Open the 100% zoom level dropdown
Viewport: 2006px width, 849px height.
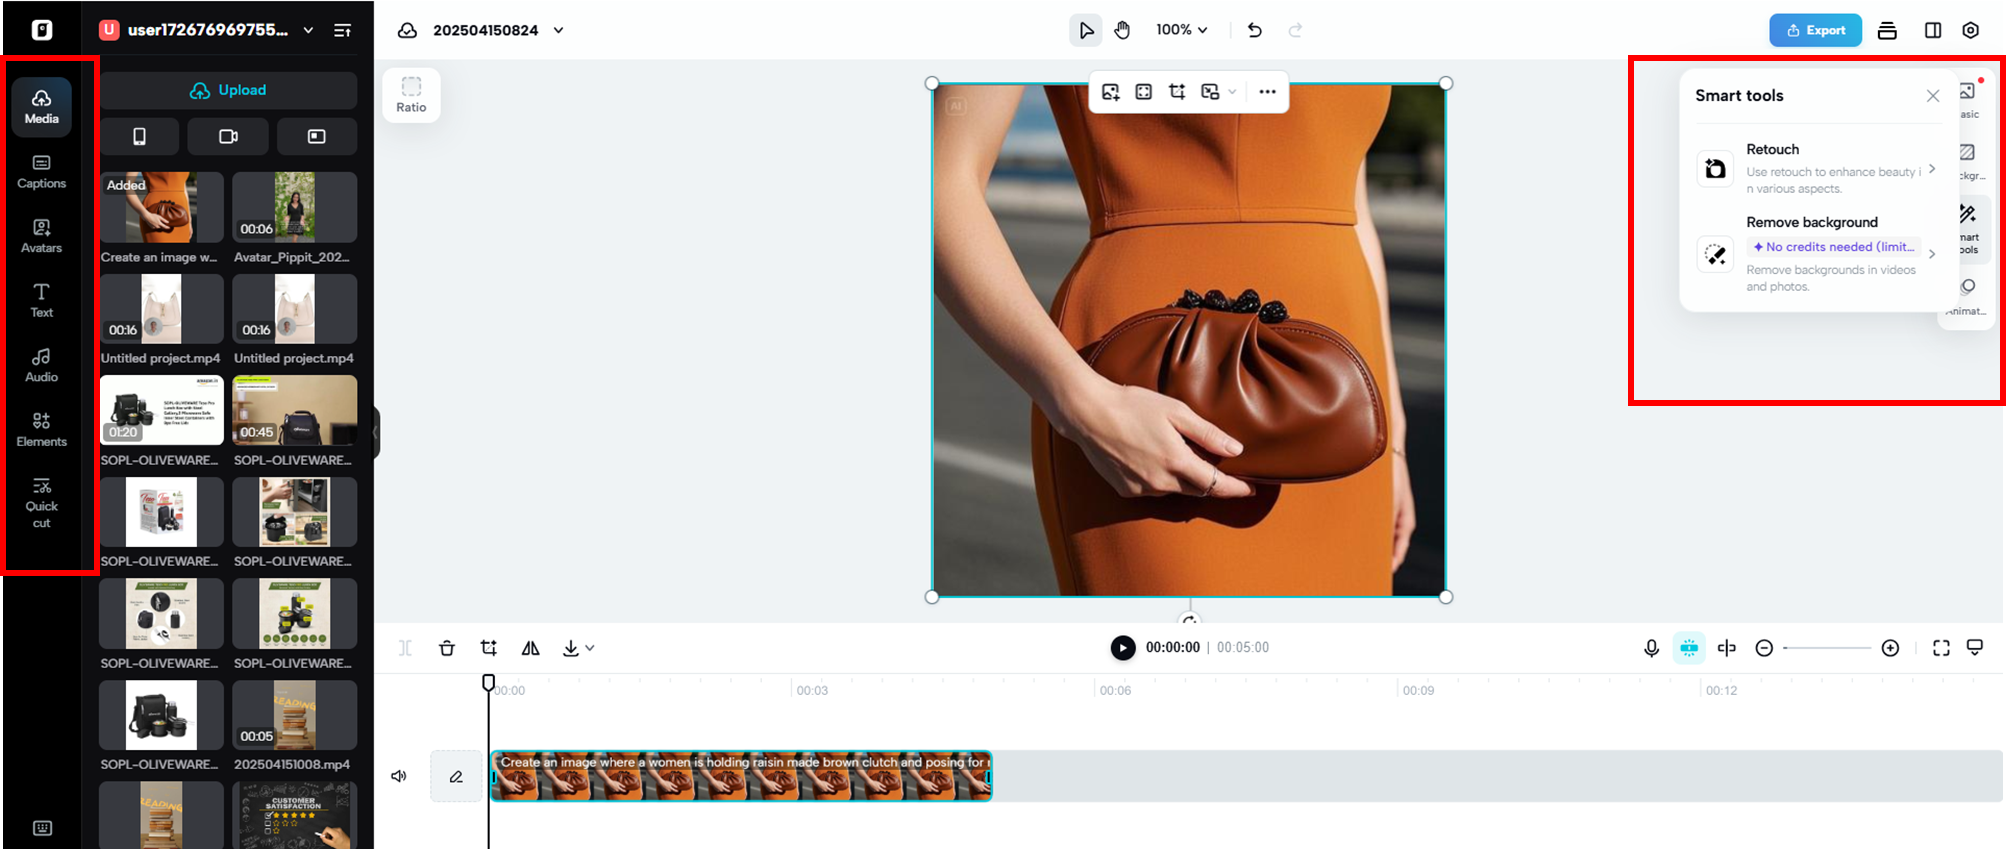click(x=1182, y=30)
